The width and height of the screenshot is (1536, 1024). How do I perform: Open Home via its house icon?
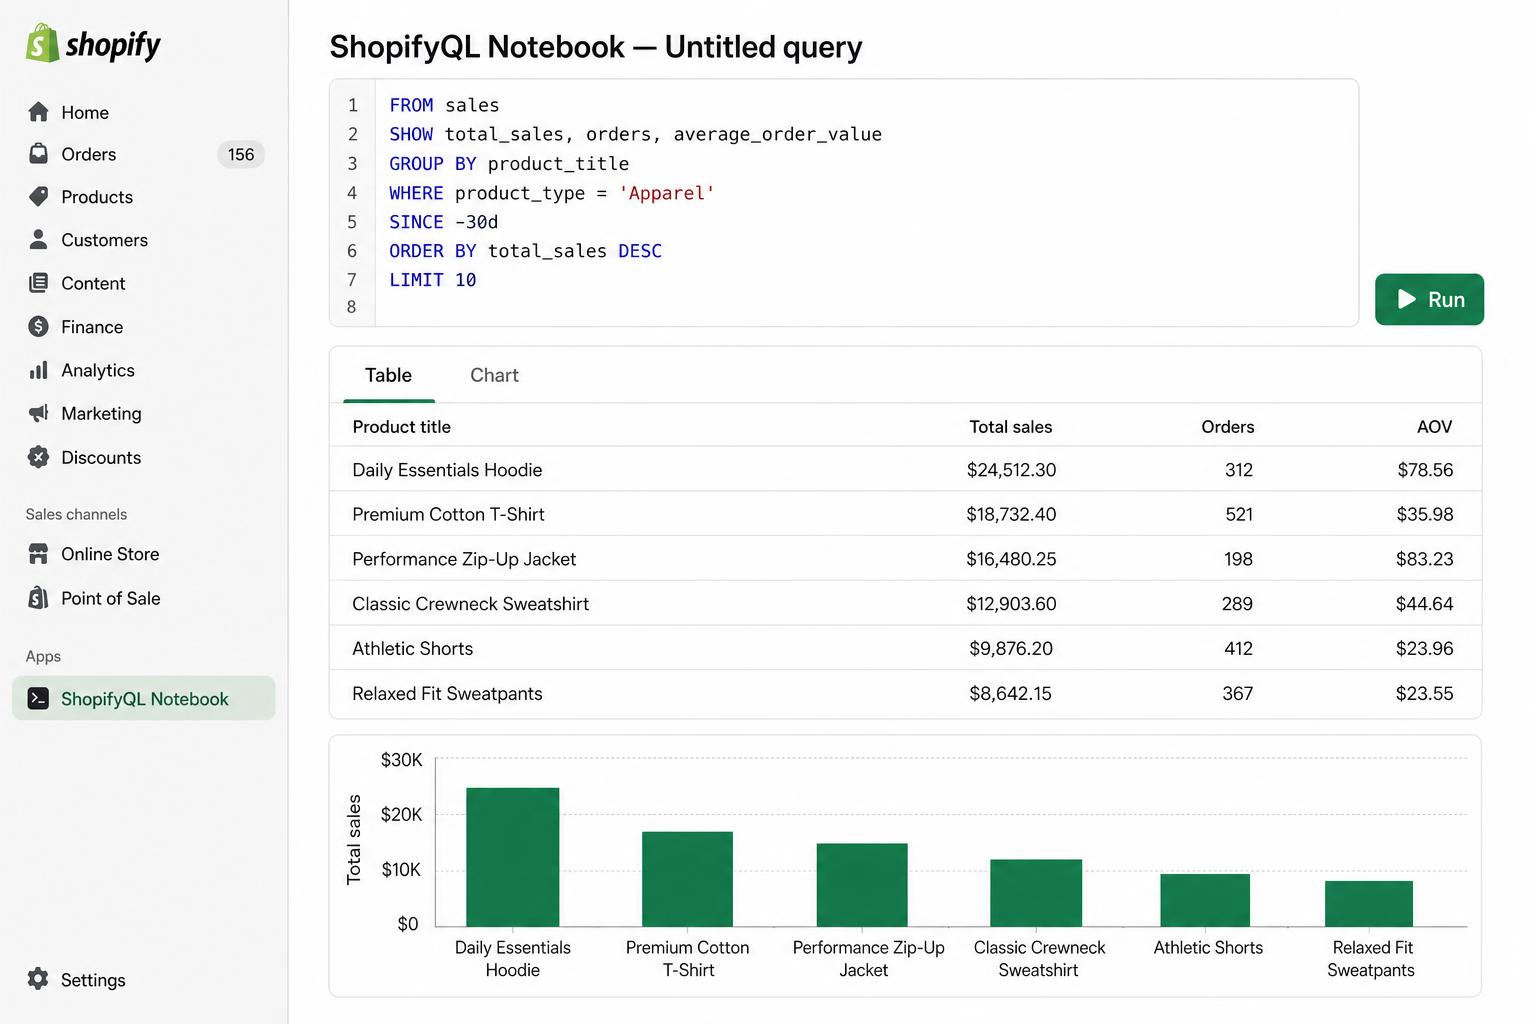coord(39,112)
